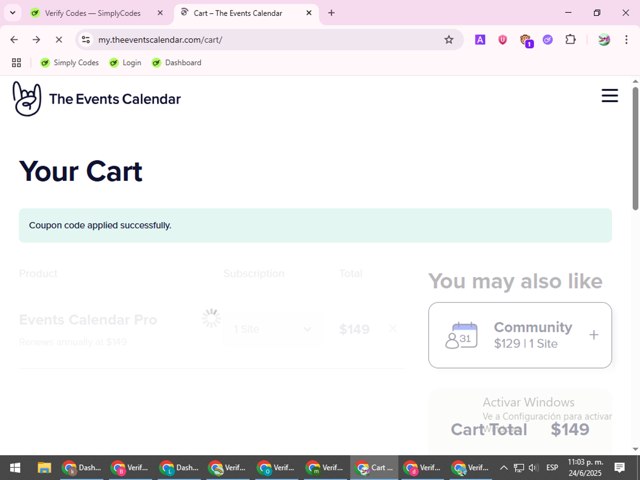Stop loading the page
The height and width of the screenshot is (480, 640).
[x=59, y=40]
